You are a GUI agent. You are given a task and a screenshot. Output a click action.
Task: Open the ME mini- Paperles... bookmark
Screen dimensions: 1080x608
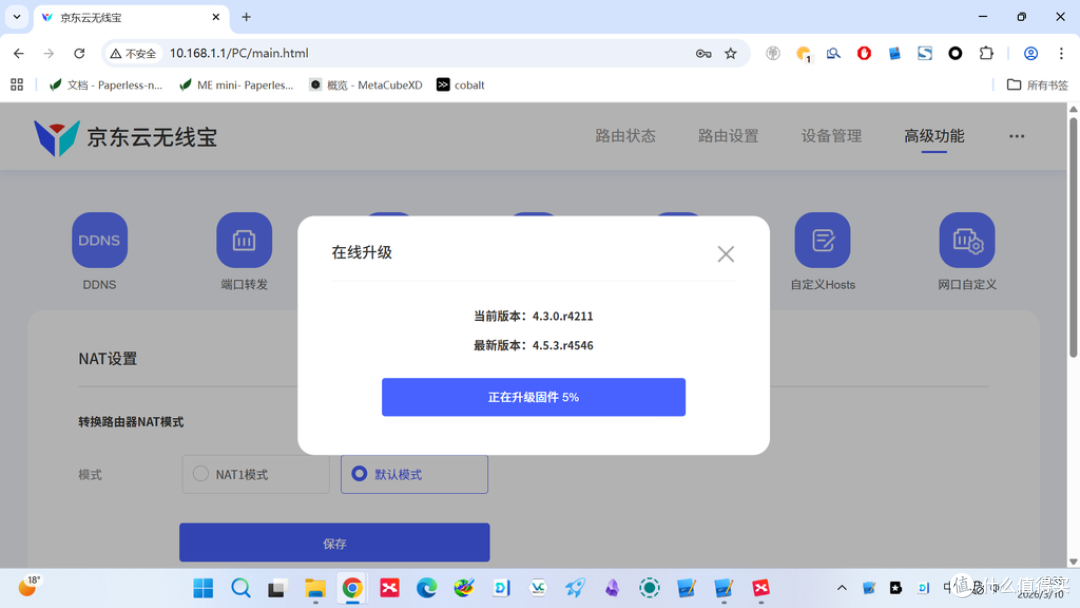point(236,85)
